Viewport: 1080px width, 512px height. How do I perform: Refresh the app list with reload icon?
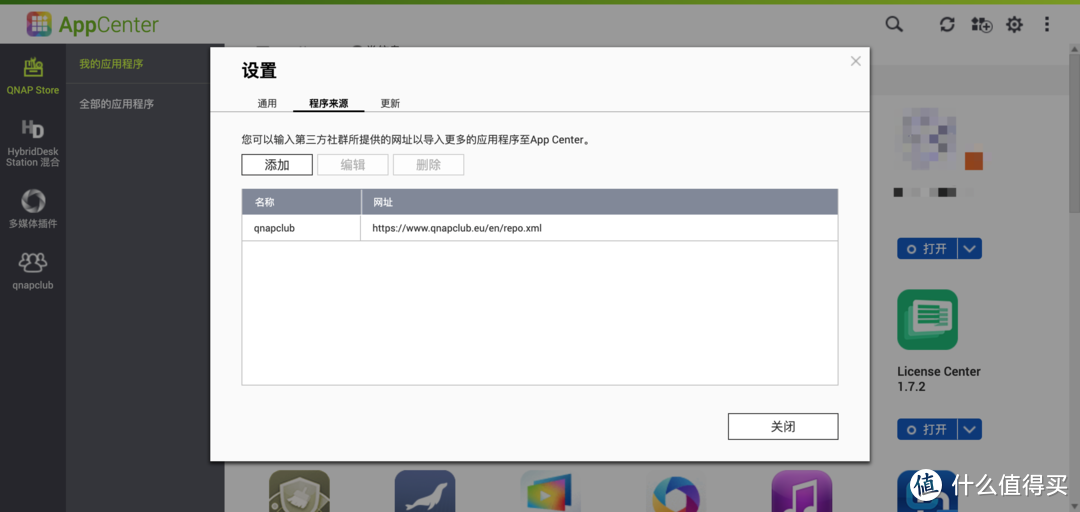tap(947, 24)
